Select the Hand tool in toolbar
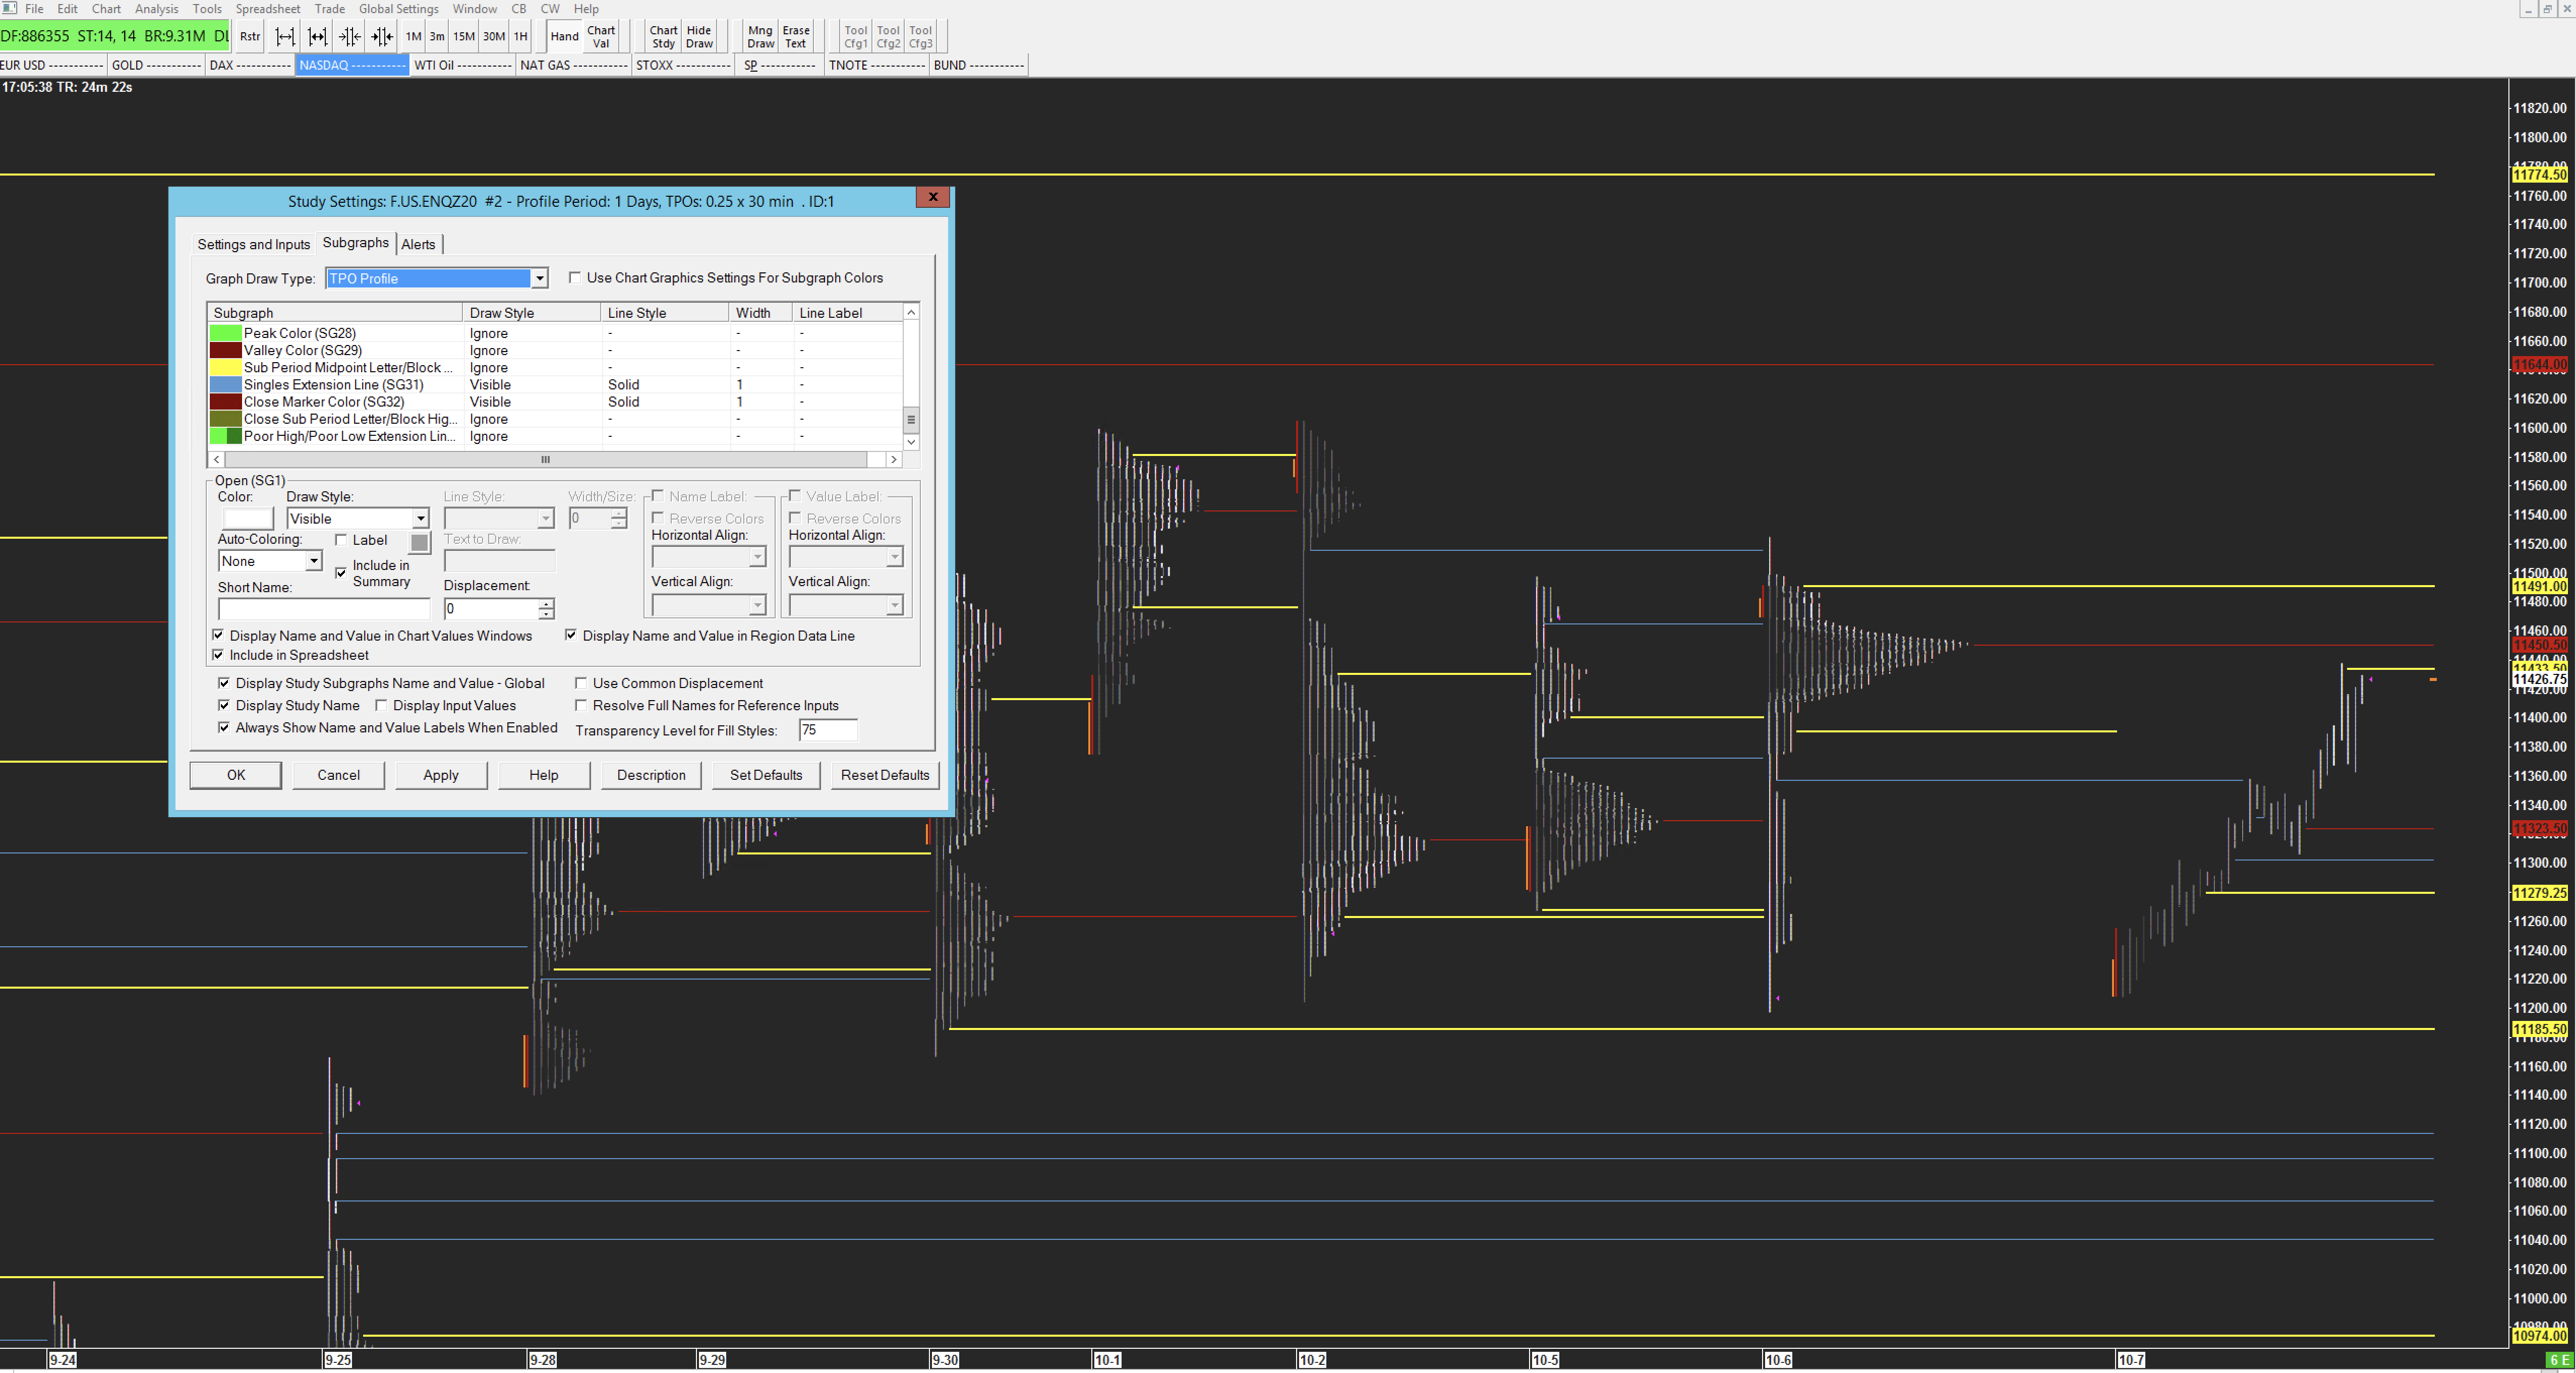The height and width of the screenshot is (1373, 2576). click(564, 36)
